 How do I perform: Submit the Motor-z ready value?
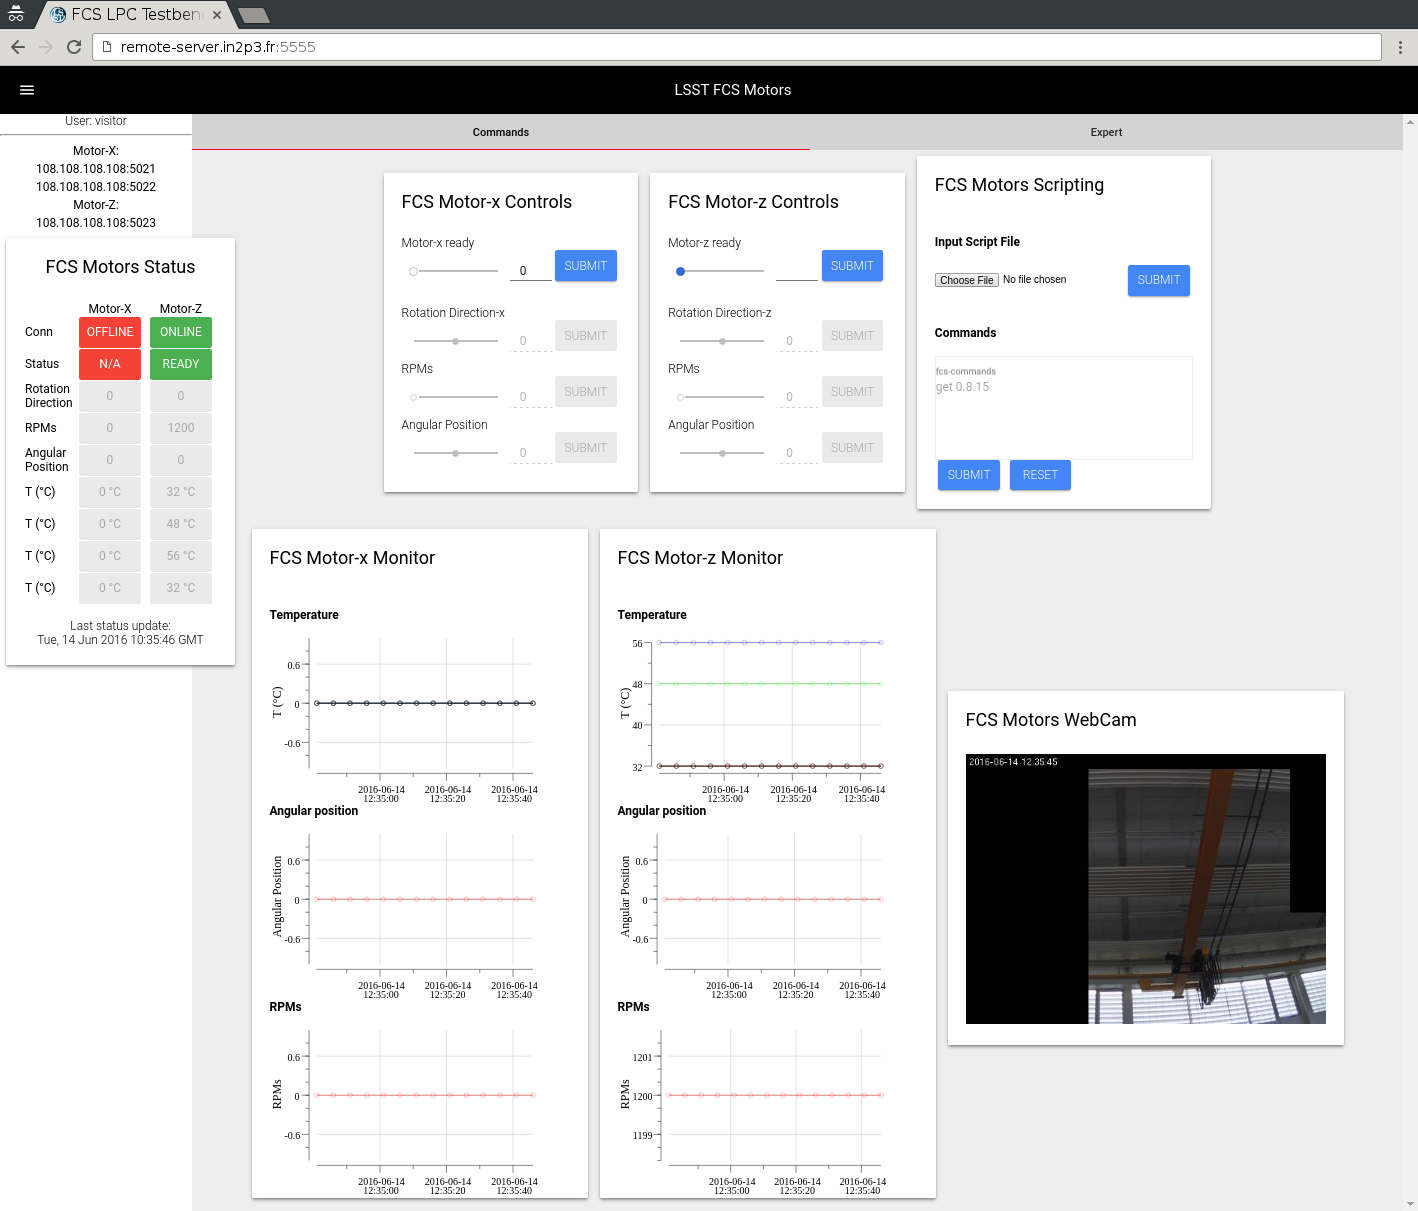(852, 266)
